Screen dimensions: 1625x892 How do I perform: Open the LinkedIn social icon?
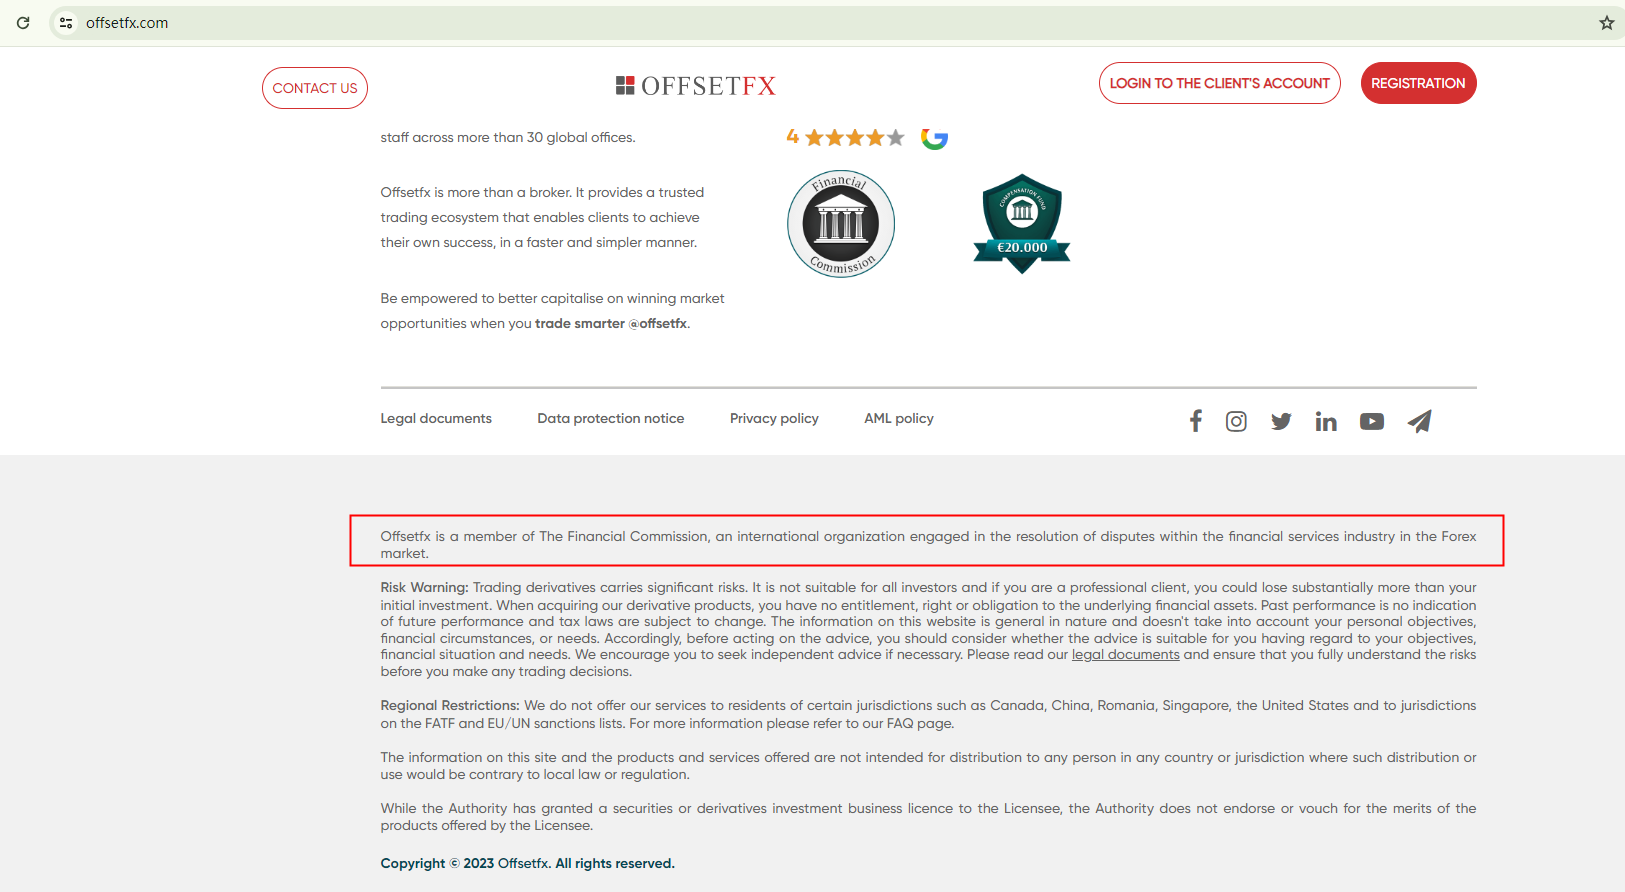click(1326, 422)
